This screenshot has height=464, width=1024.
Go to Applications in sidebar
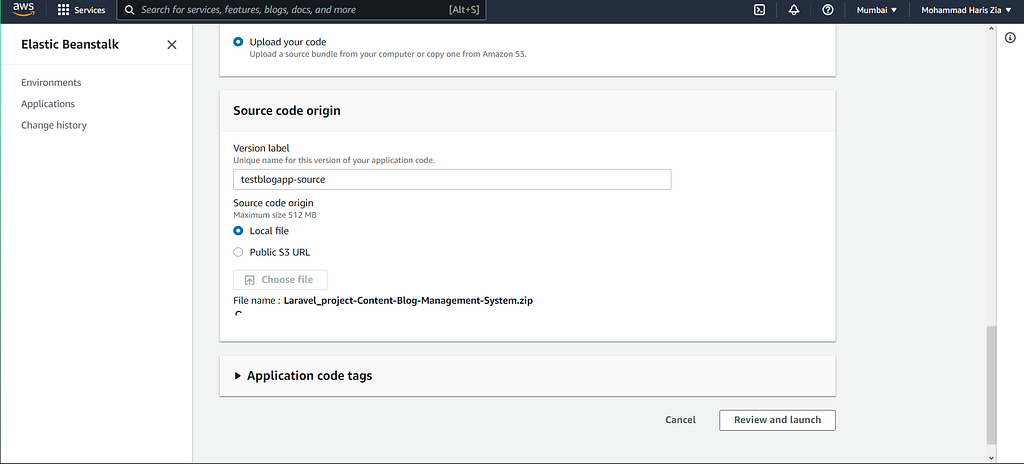(x=48, y=104)
